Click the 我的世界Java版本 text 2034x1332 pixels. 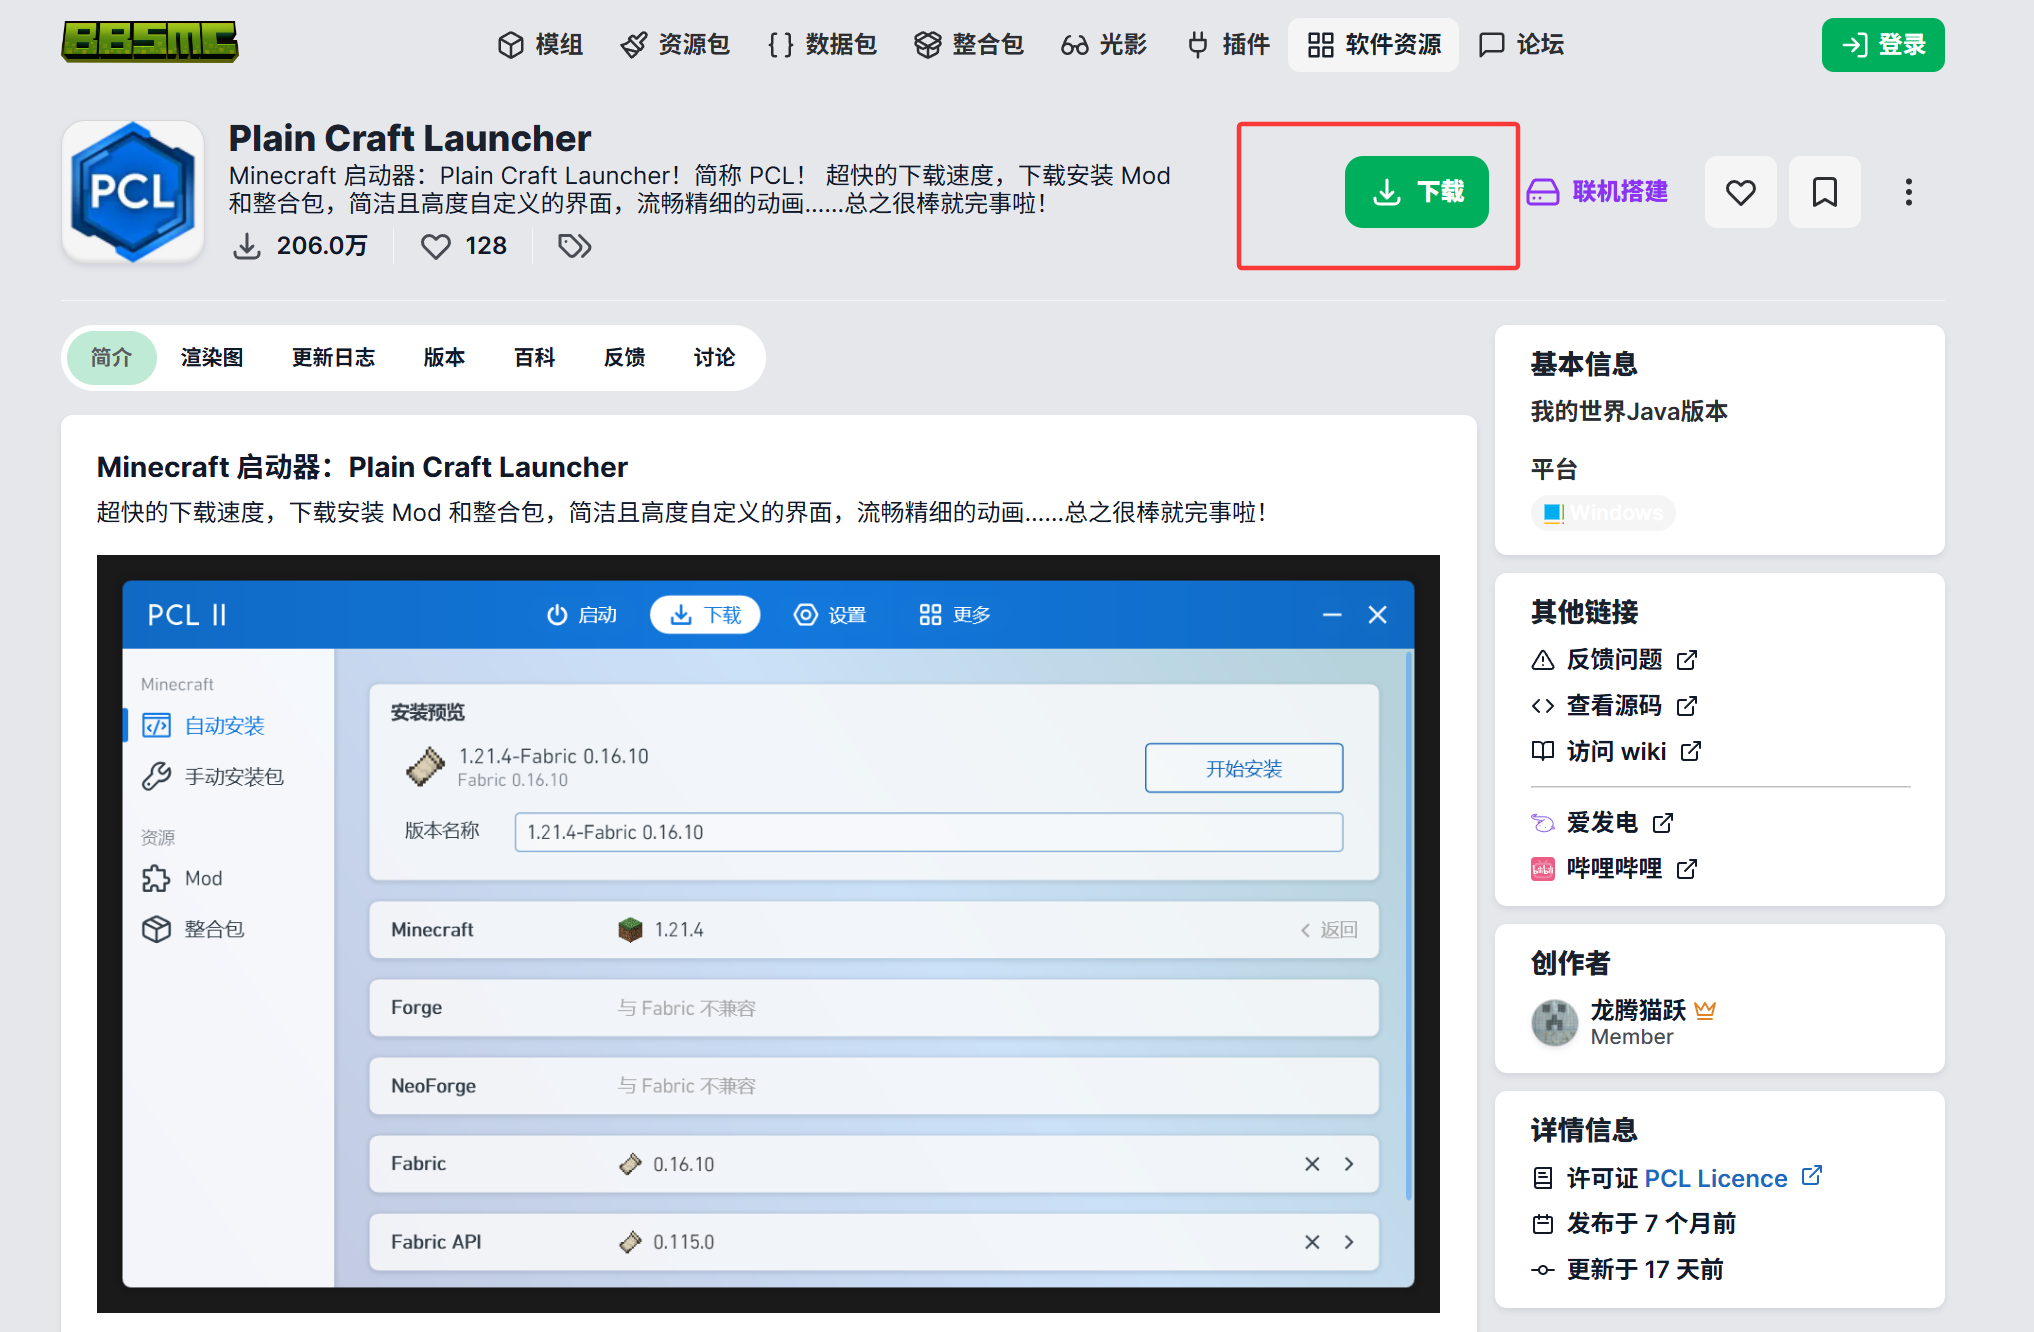(x=1629, y=412)
